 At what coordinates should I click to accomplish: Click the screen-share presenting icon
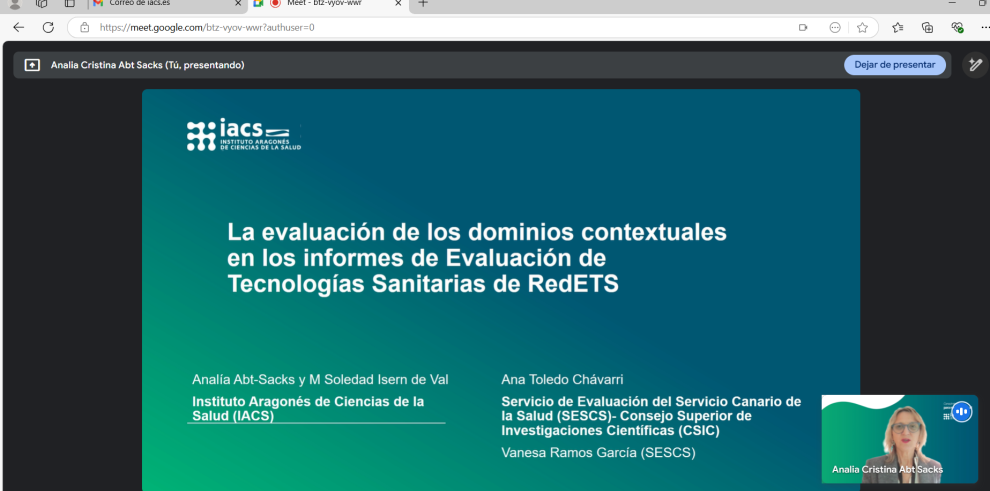pyautogui.click(x=32, y=65)
